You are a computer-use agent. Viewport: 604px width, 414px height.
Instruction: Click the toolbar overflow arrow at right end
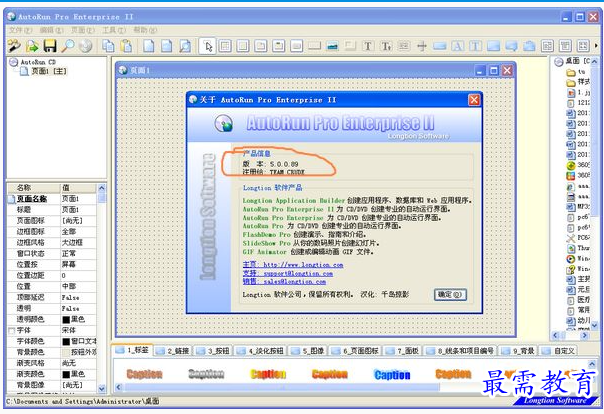tap(596, 46)
